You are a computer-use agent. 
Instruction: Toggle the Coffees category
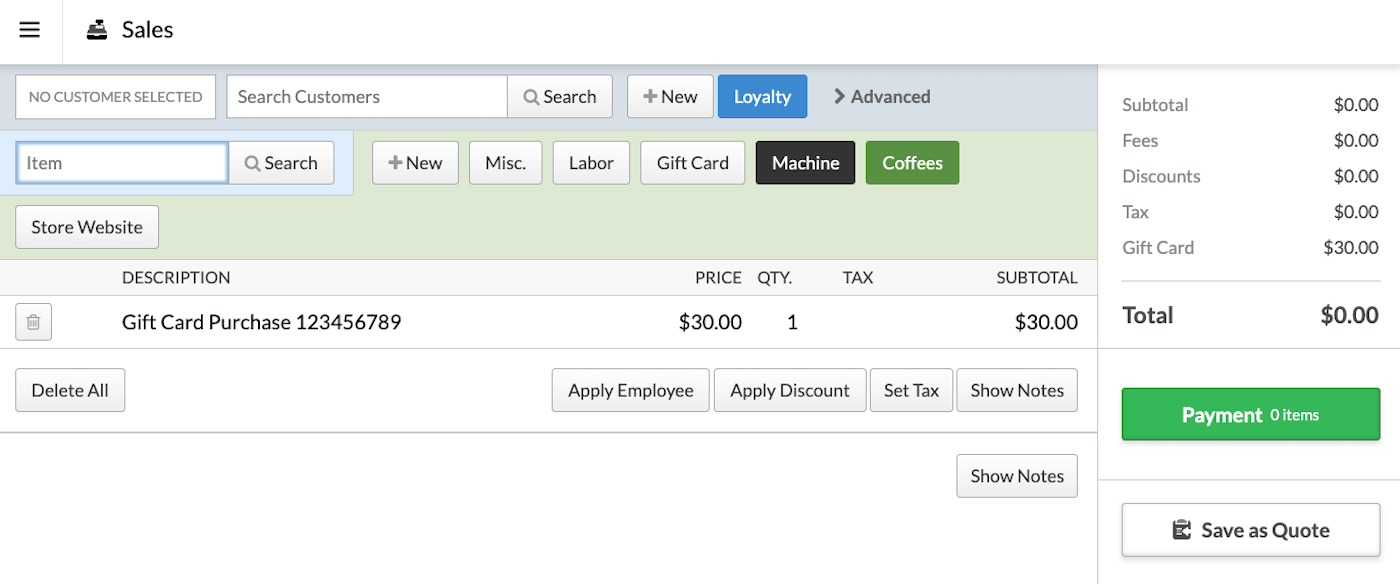click(x=912, y=162)
